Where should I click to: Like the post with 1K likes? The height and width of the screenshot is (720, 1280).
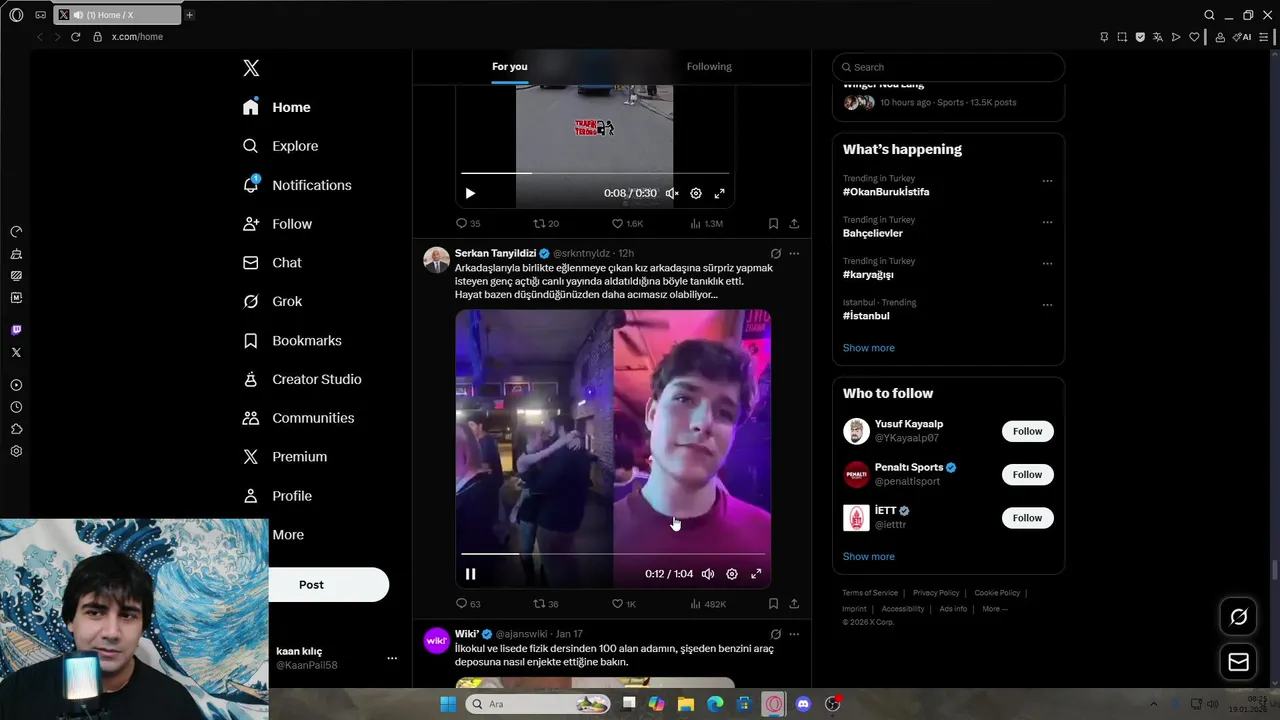tap(624, 604)
